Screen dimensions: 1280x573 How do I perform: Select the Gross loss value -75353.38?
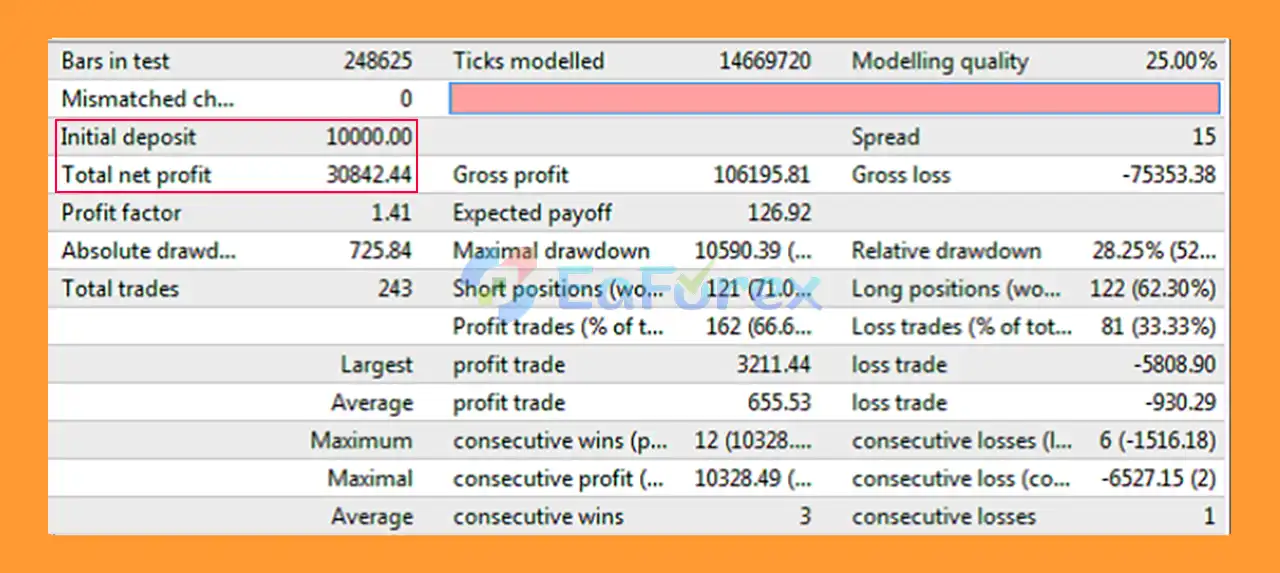click(x=1168, y=175)
